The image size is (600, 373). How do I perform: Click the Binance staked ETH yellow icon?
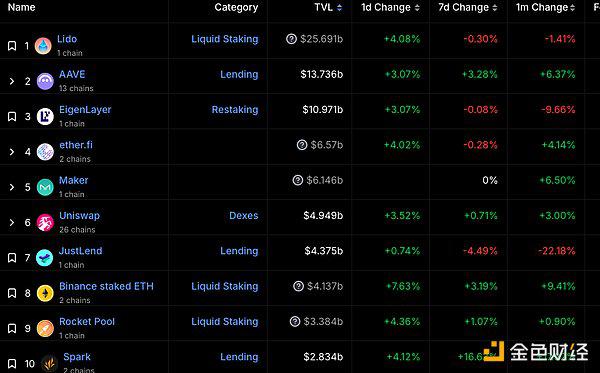45,293
